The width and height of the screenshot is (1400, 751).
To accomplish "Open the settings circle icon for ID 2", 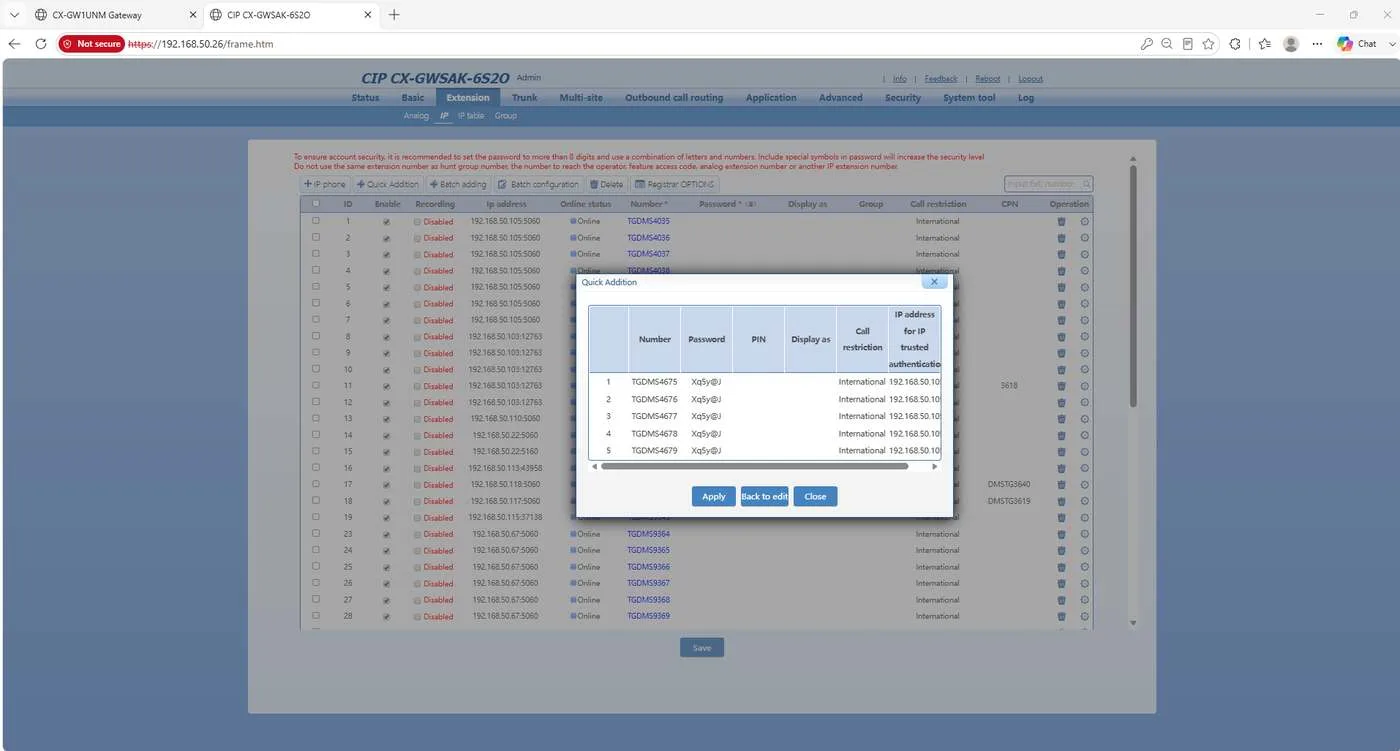I will (x=1085, y=238).
